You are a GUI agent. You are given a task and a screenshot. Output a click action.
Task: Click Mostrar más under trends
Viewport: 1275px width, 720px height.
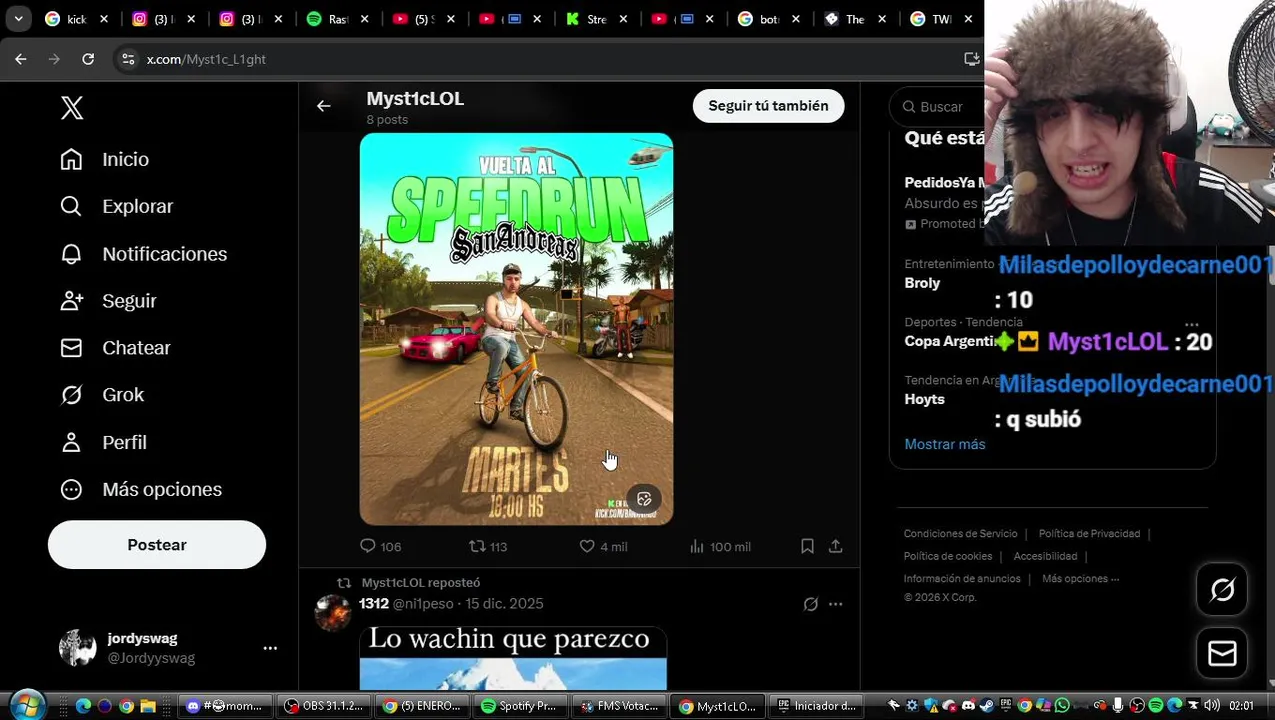coord(945,444)
